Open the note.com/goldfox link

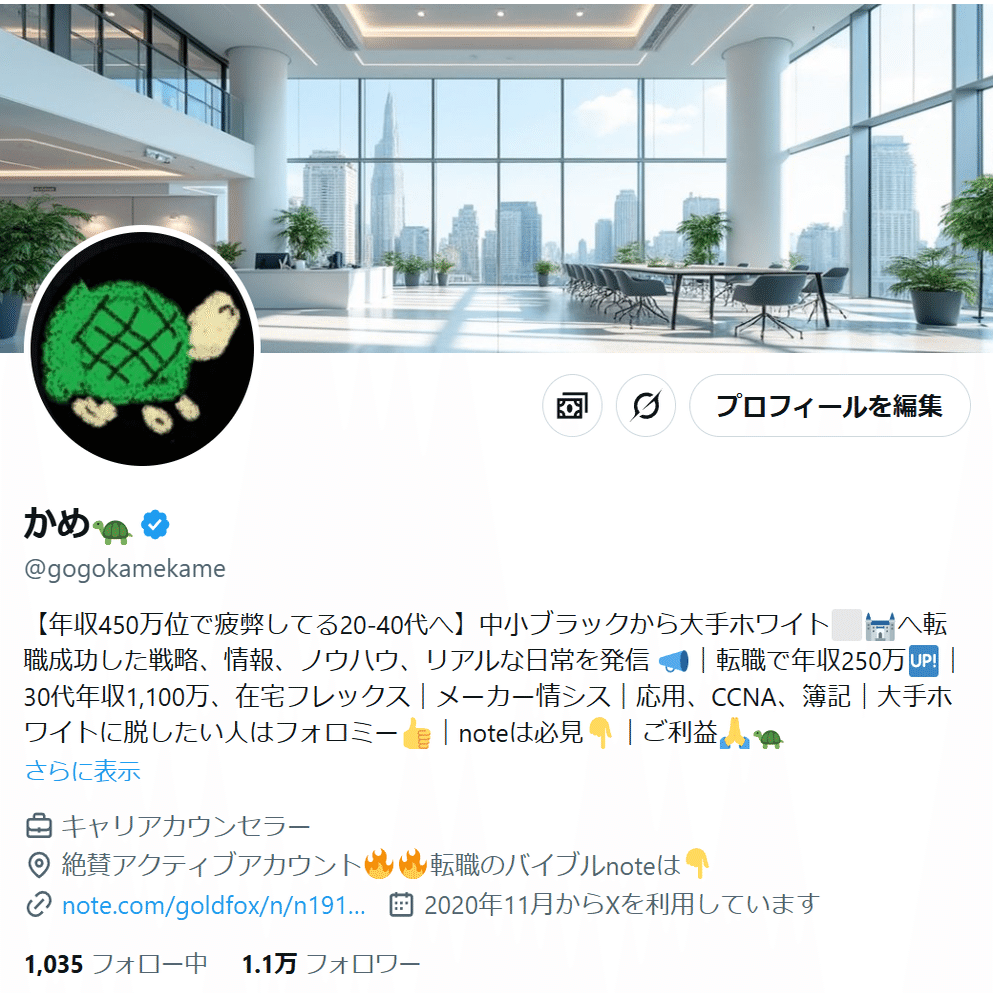pos(214,906)
